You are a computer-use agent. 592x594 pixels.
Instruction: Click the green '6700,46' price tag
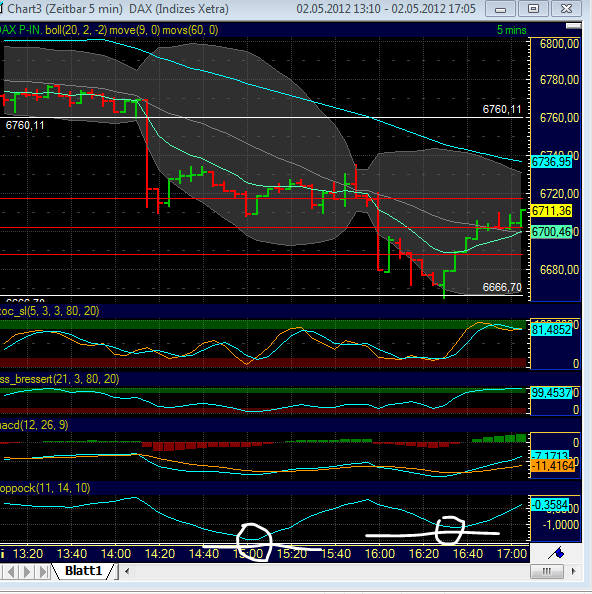(551, 232)
